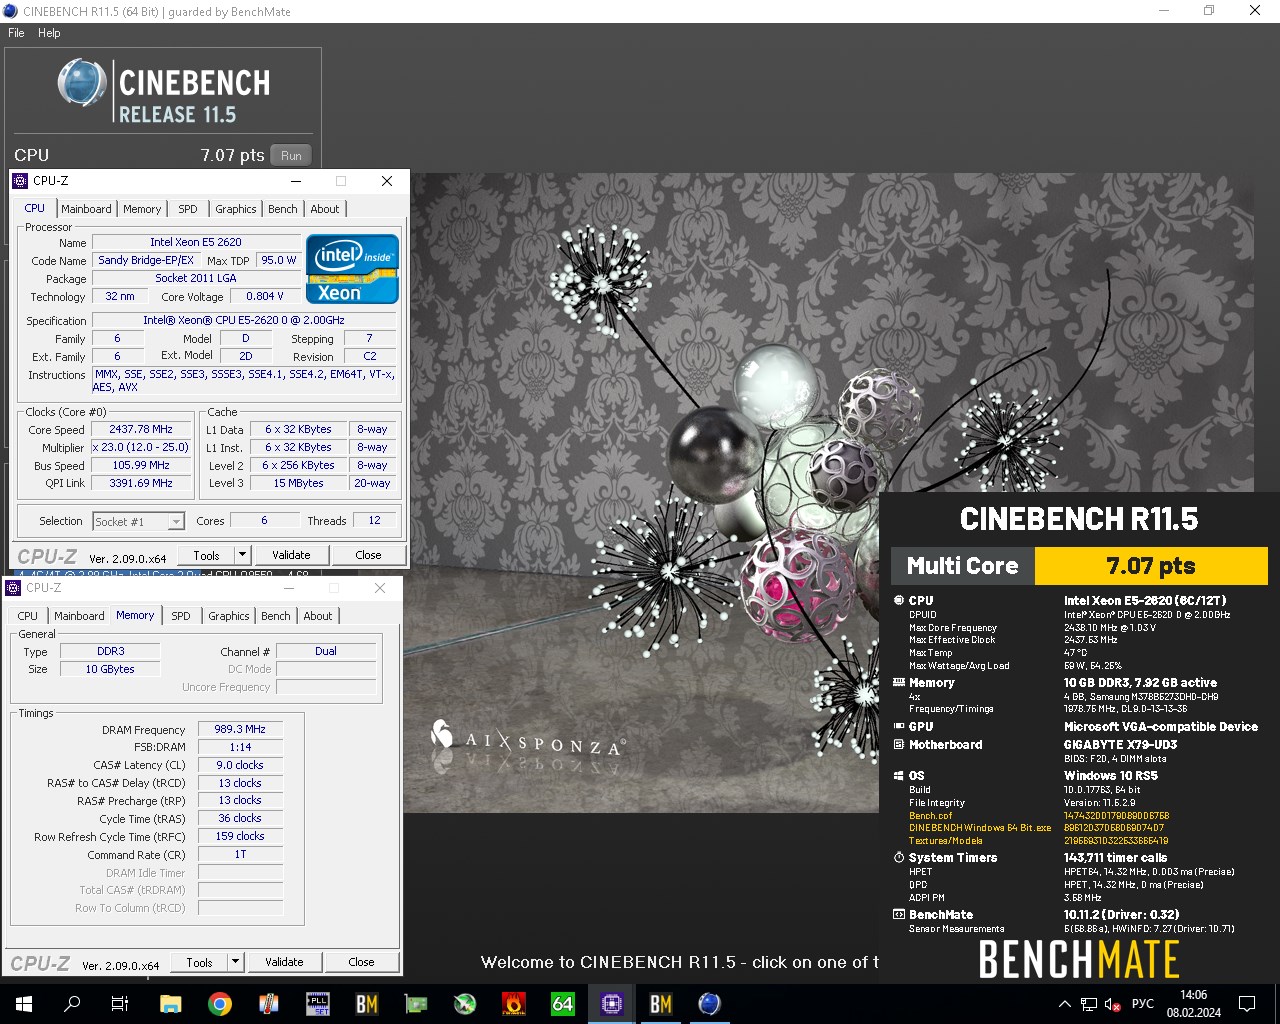
Task: Click the Cinebench title bar app icon
Action: (11, 11)
